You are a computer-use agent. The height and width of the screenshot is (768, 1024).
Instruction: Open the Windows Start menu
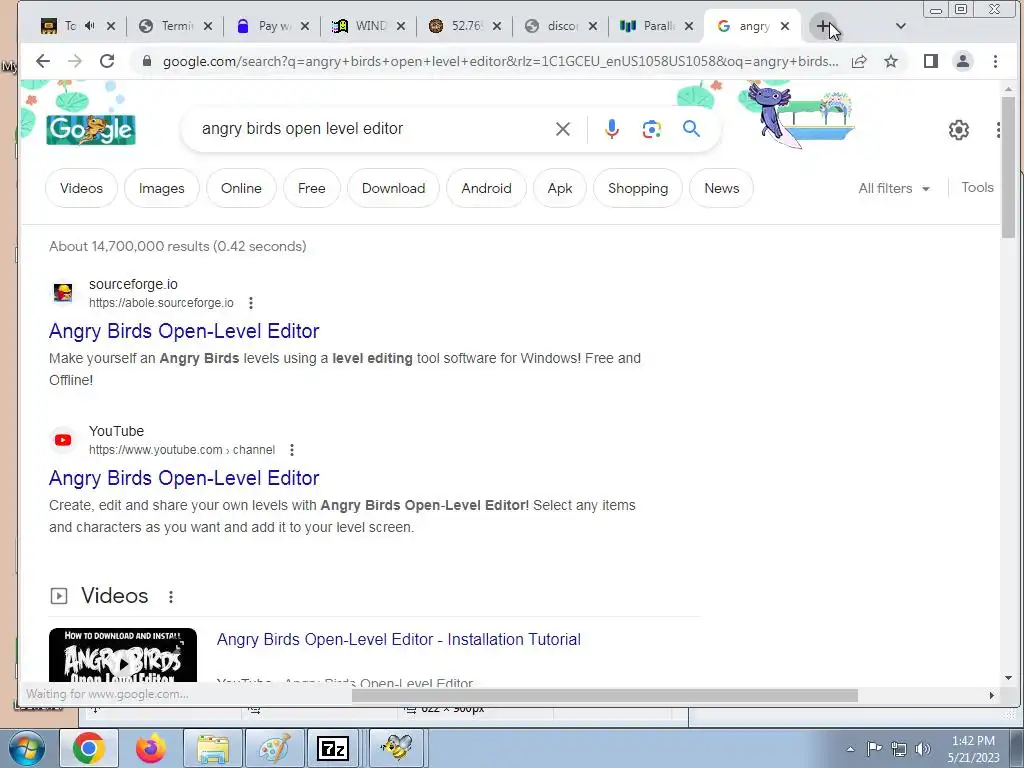[27, 748]
